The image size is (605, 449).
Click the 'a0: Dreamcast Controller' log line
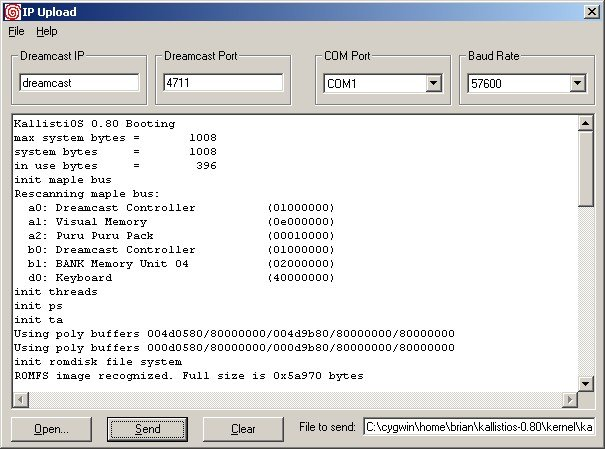(181, 208)
